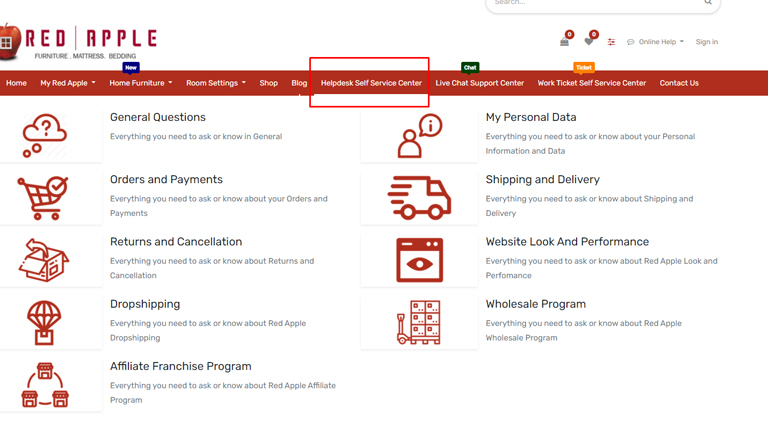The width and height of the screenshot is (768, 425).
Task: Go to Live Chat Support Center
Action: tap(479, 83)
